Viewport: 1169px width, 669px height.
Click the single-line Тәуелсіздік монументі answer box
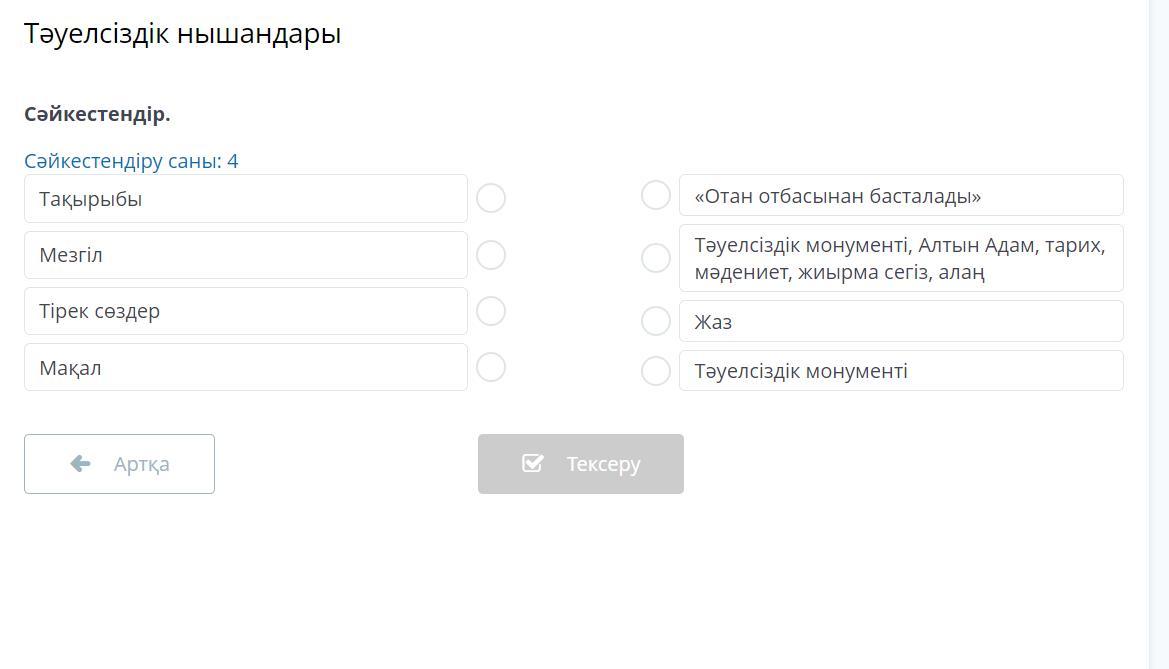[900, 371]
